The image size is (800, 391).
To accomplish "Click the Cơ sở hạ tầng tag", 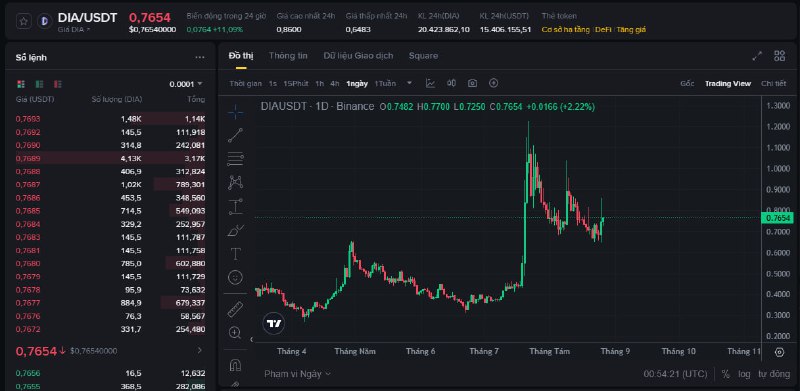I will (x=565, y=30).
